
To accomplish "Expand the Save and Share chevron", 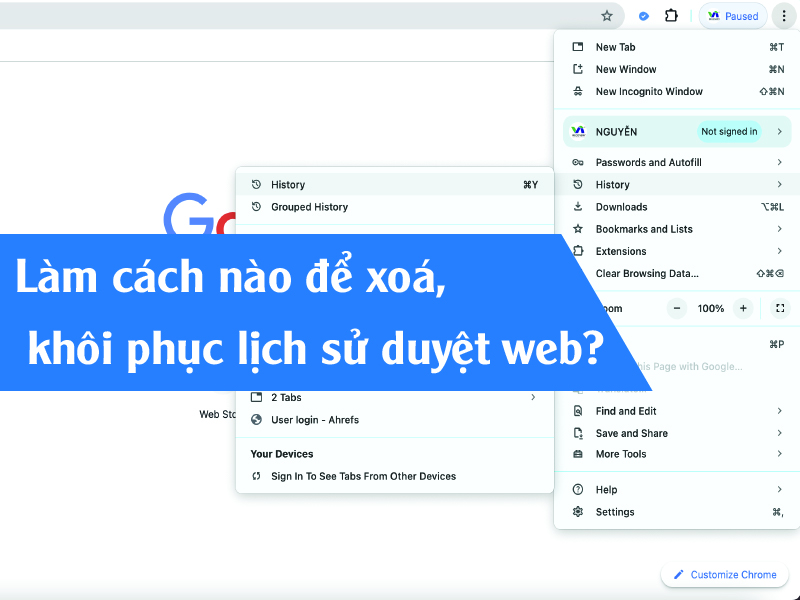I will click(x=780, y=433).
